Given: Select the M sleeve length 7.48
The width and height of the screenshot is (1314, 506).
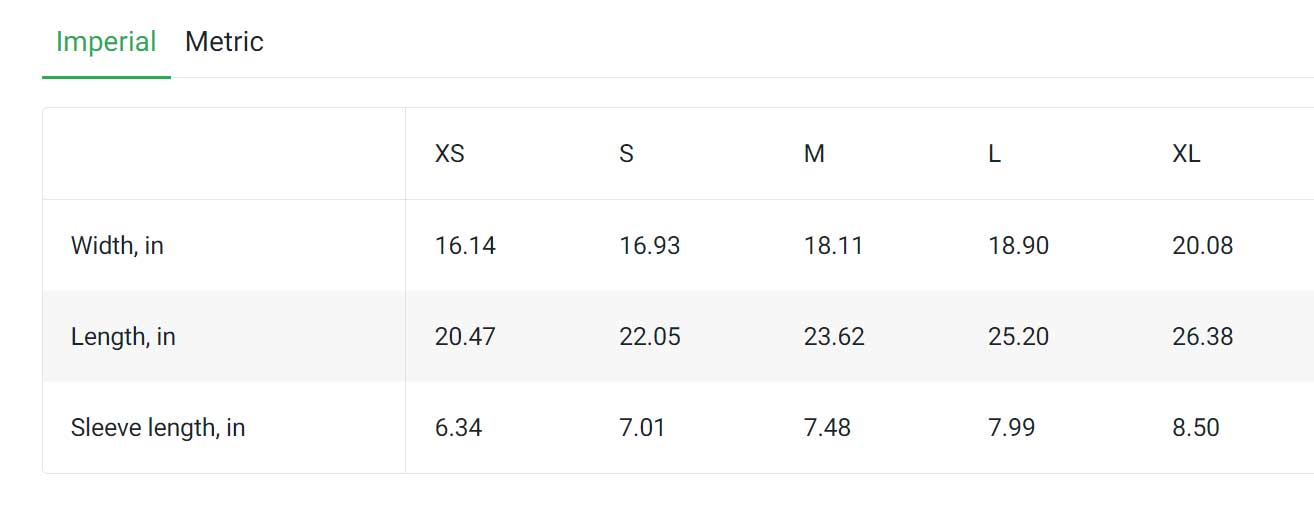Looking at the screenshot, I should [827, 428].
